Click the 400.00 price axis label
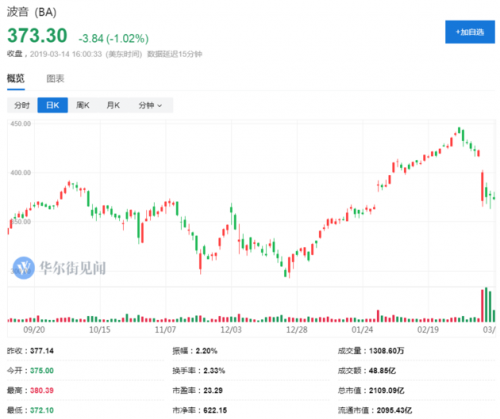 coord(20,173)
